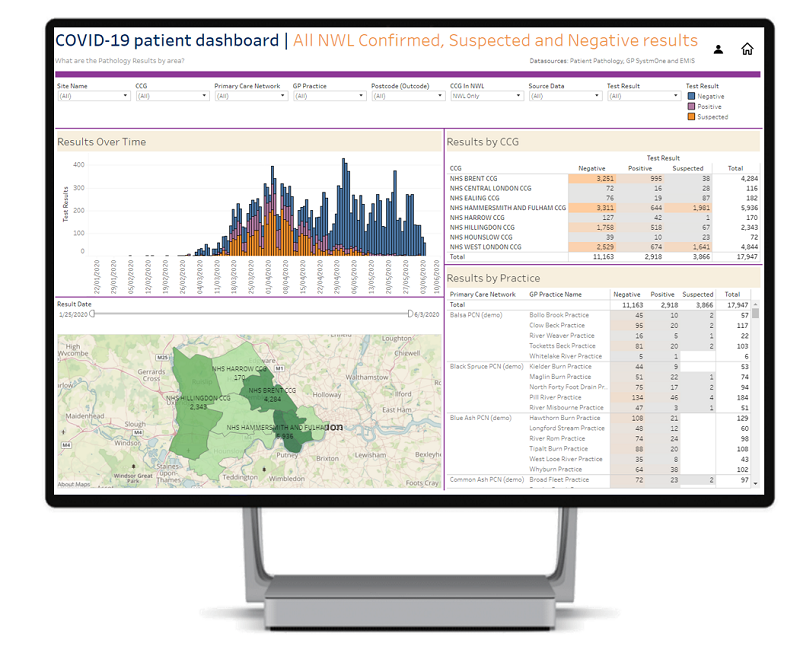Click the Suspected column header in CCG table

(688, 168)
